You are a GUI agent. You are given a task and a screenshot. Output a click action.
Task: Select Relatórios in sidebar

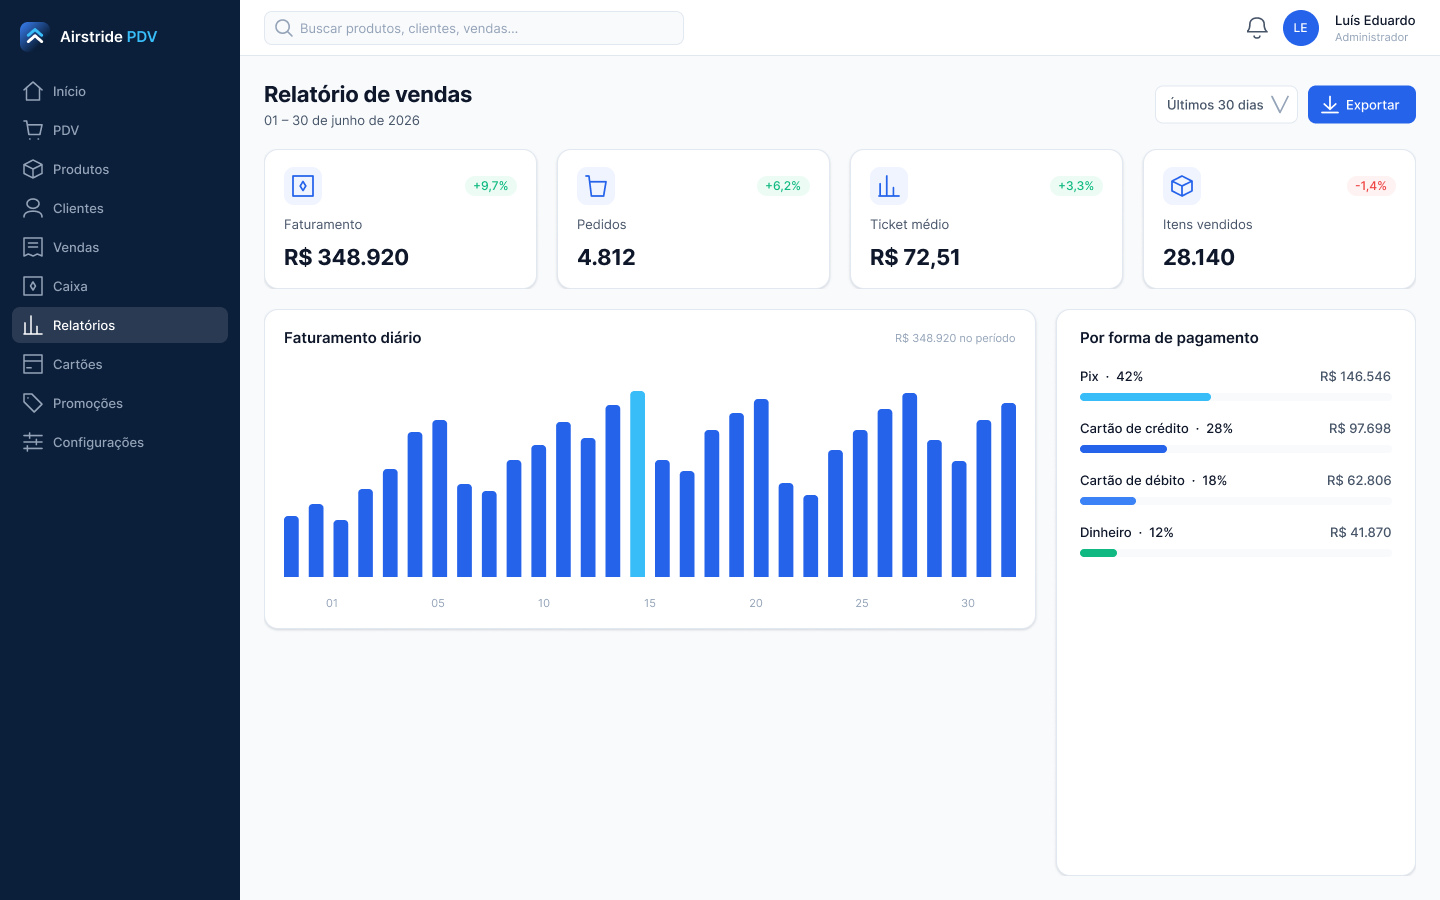click(x=120, y=325)
